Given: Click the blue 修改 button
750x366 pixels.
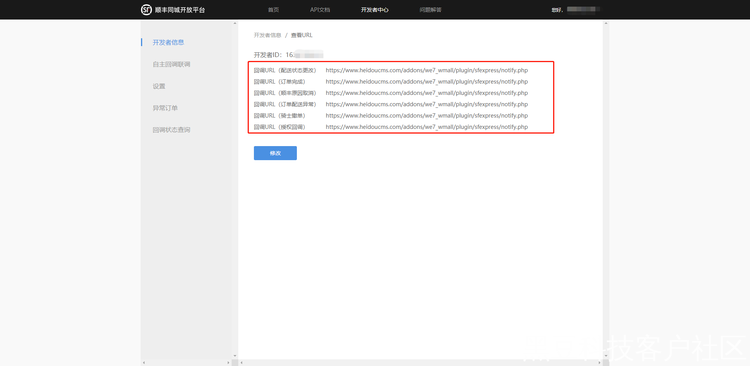Looking at the screenshot, I should coord(275,153).
